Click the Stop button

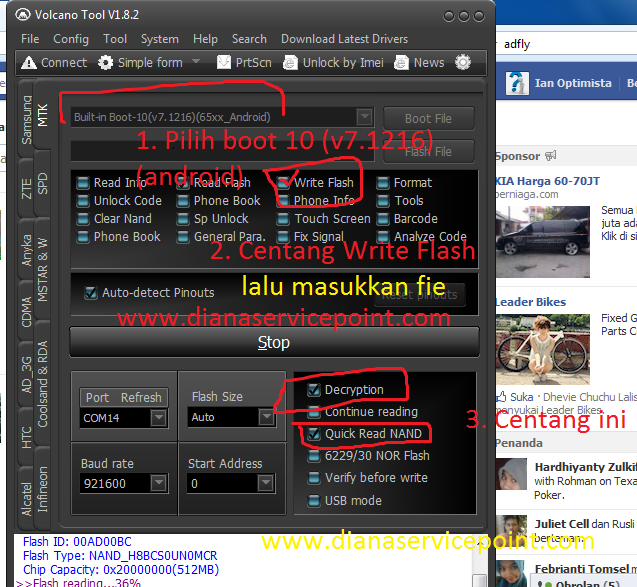pos(274,342)
